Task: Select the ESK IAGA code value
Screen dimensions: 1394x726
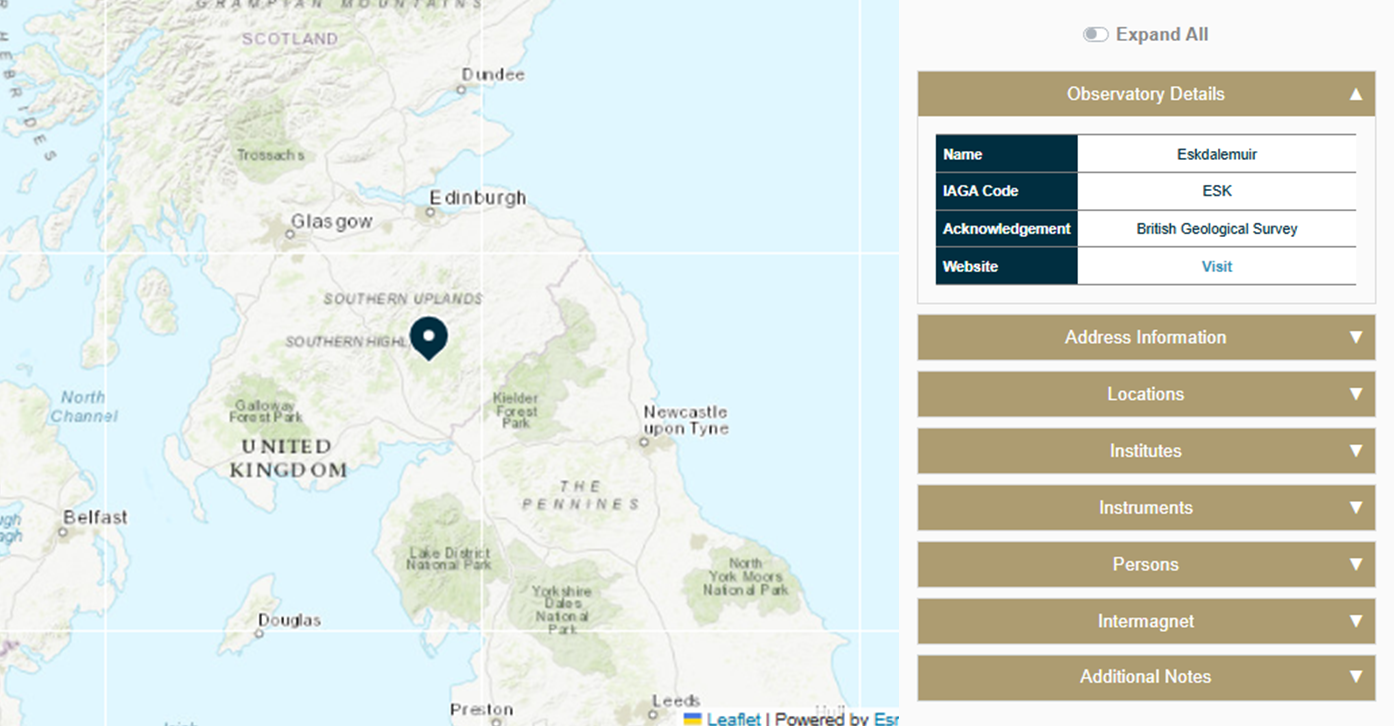Action: 1217,191
